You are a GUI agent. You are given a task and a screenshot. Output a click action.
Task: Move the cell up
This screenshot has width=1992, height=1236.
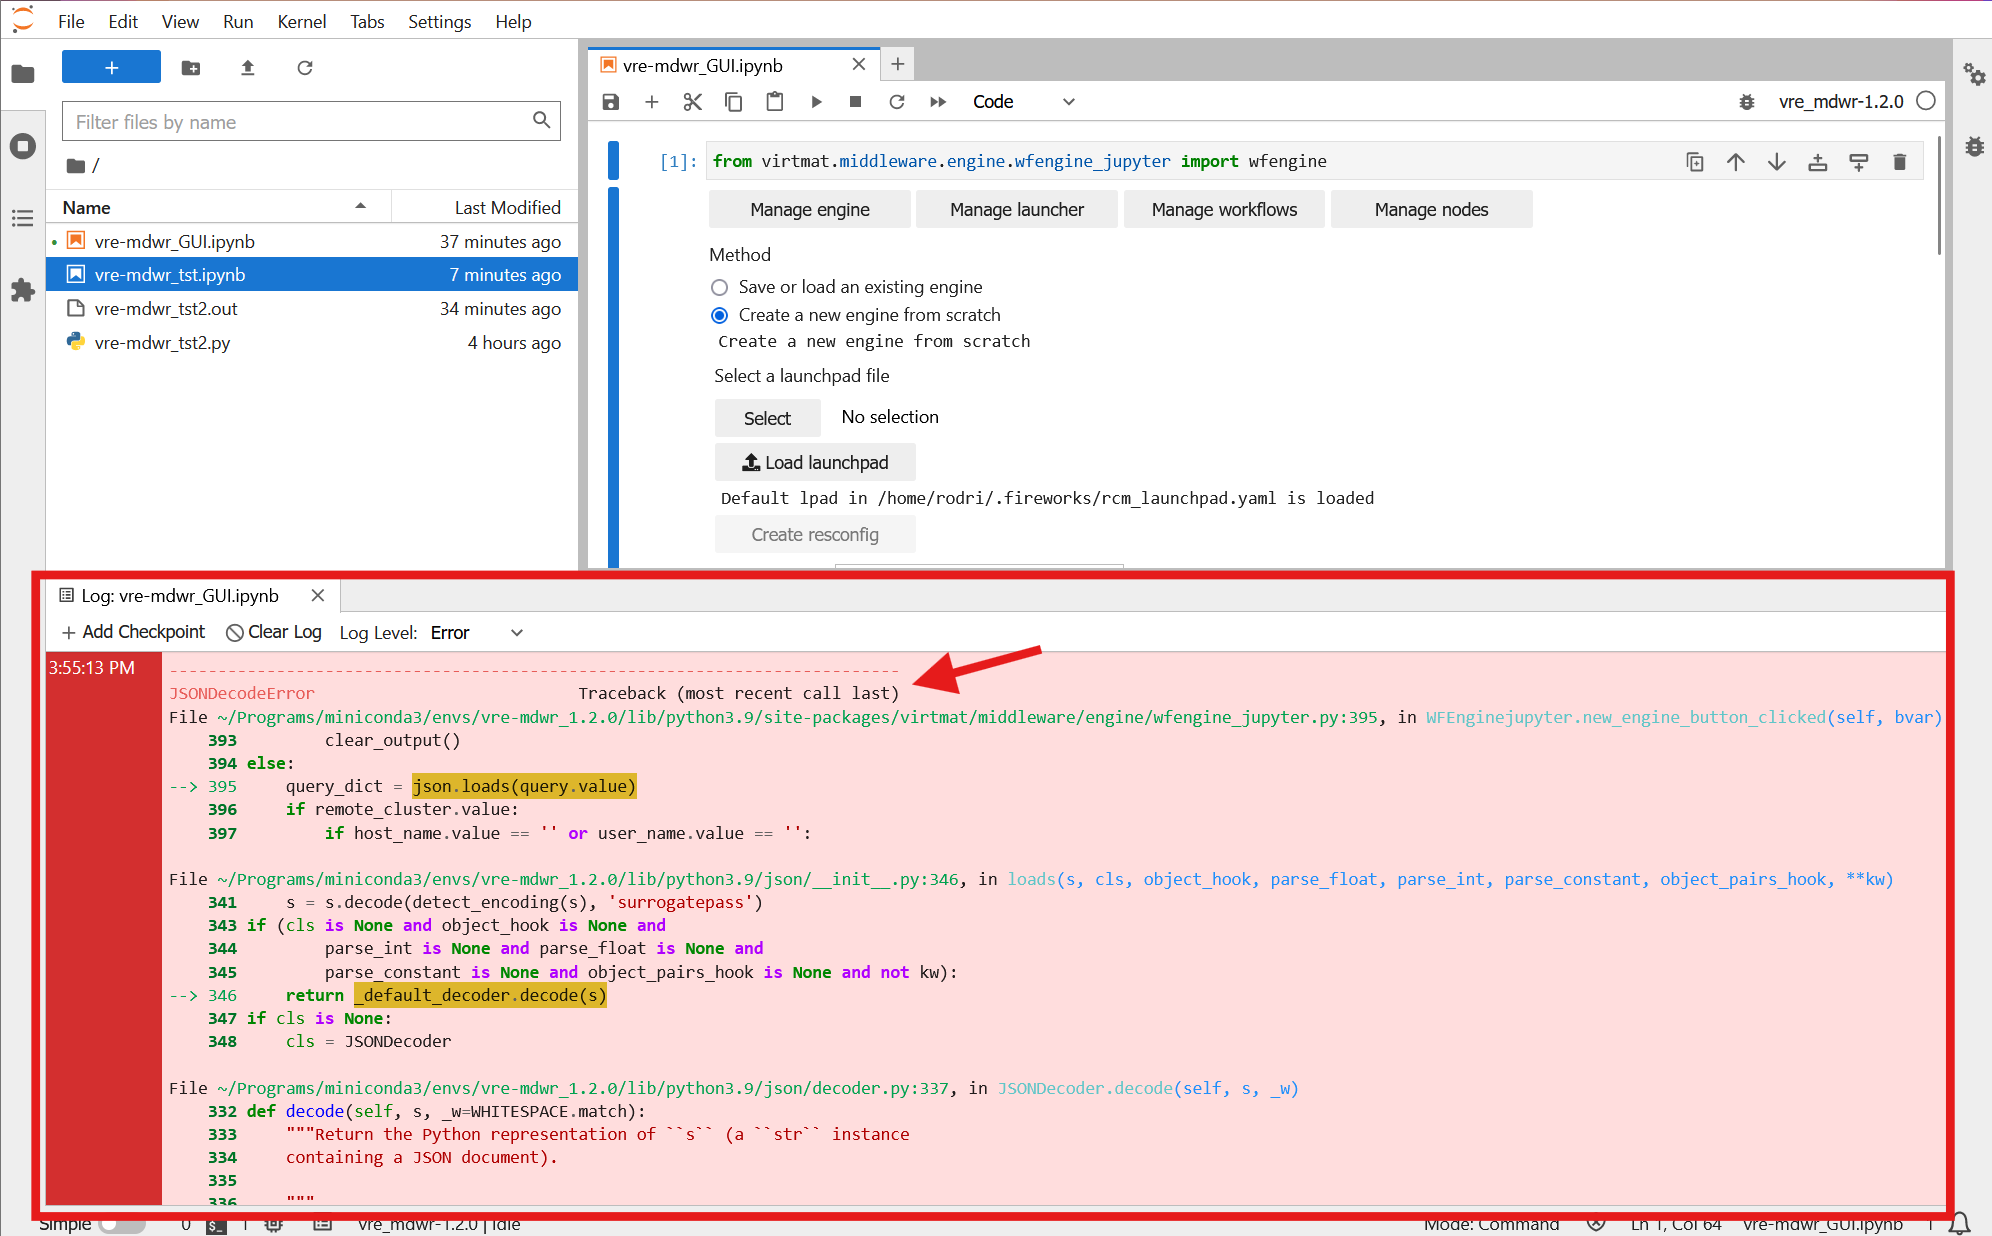tap(1736, 162)
